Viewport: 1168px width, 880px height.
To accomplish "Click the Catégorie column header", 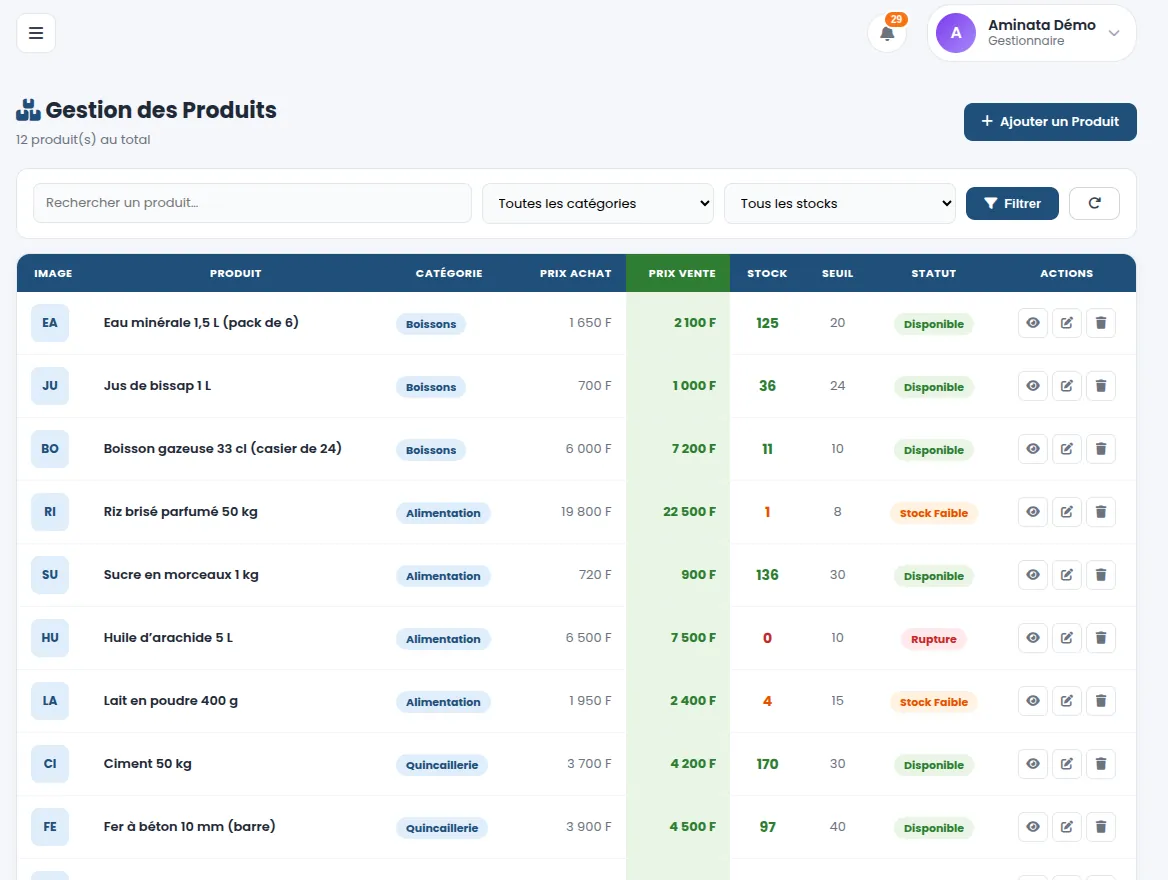I will (x=449, y=273).
